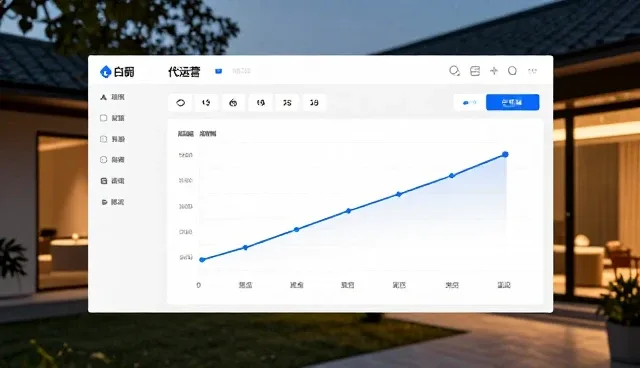Select the sidebar item with the dark calendar icon
The image size is (640, 368).
click(112, 181)
